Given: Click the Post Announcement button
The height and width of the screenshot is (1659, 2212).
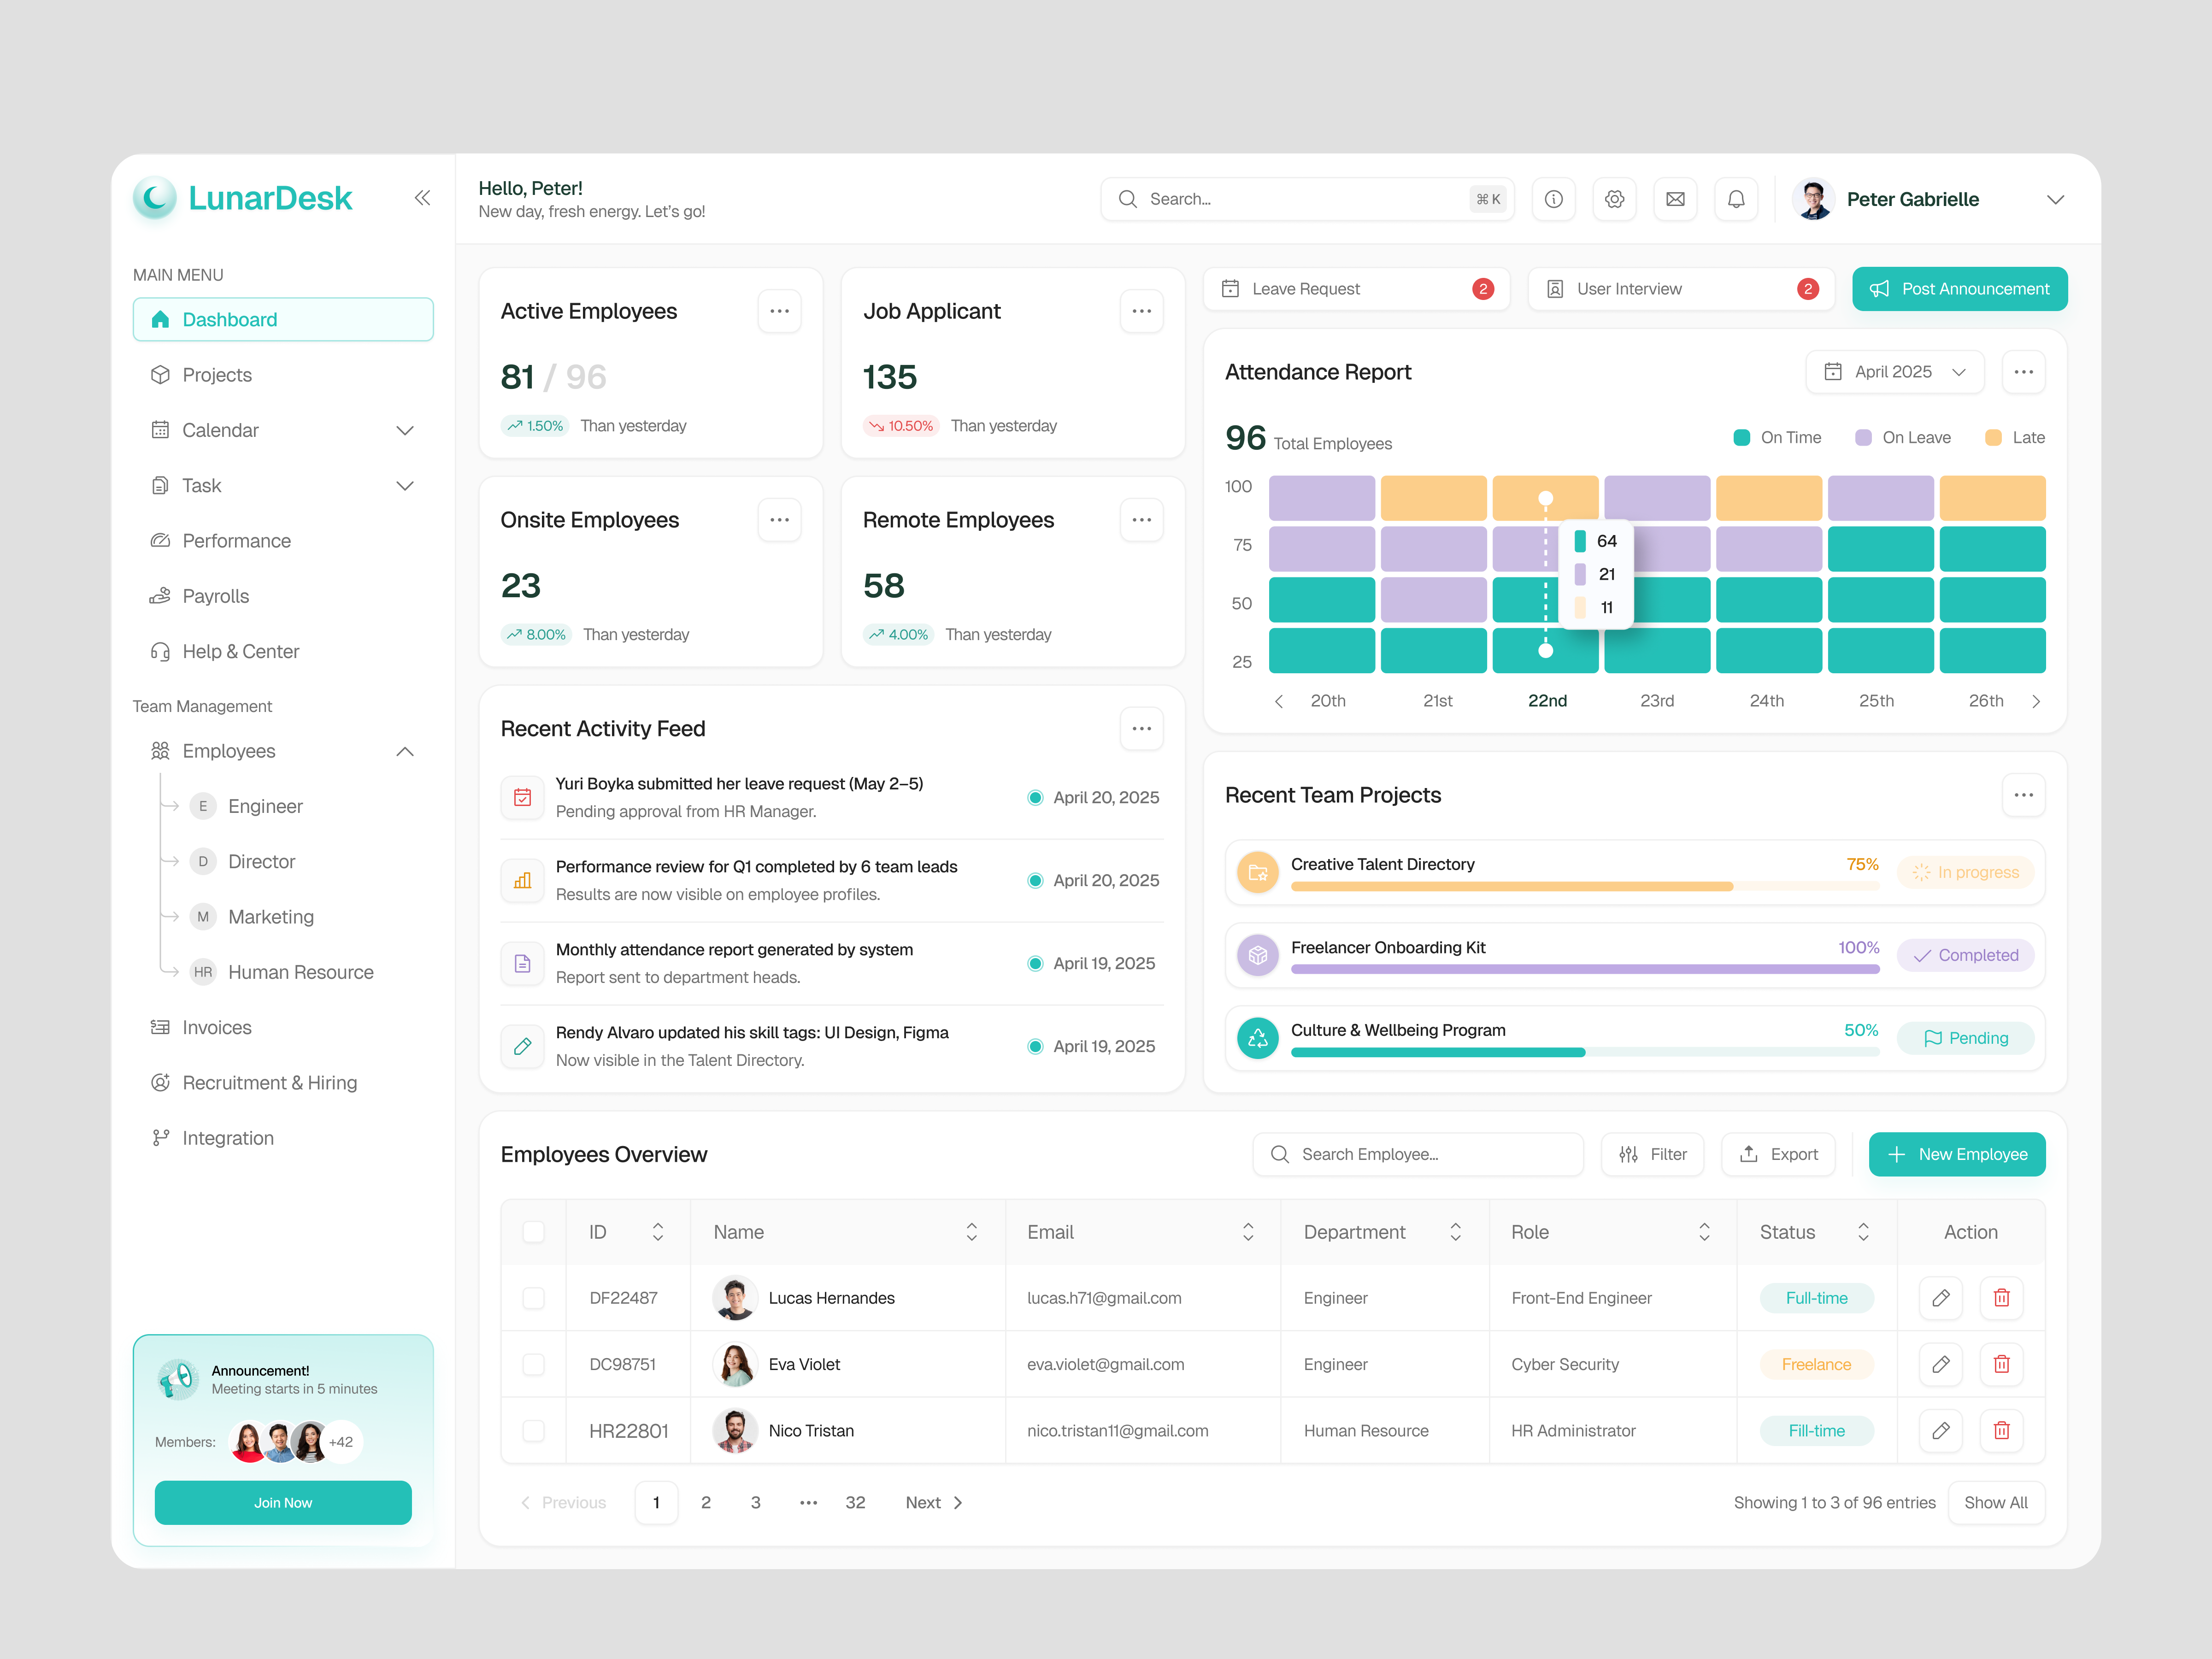Looking at the screenshot, I should 1959,289.
